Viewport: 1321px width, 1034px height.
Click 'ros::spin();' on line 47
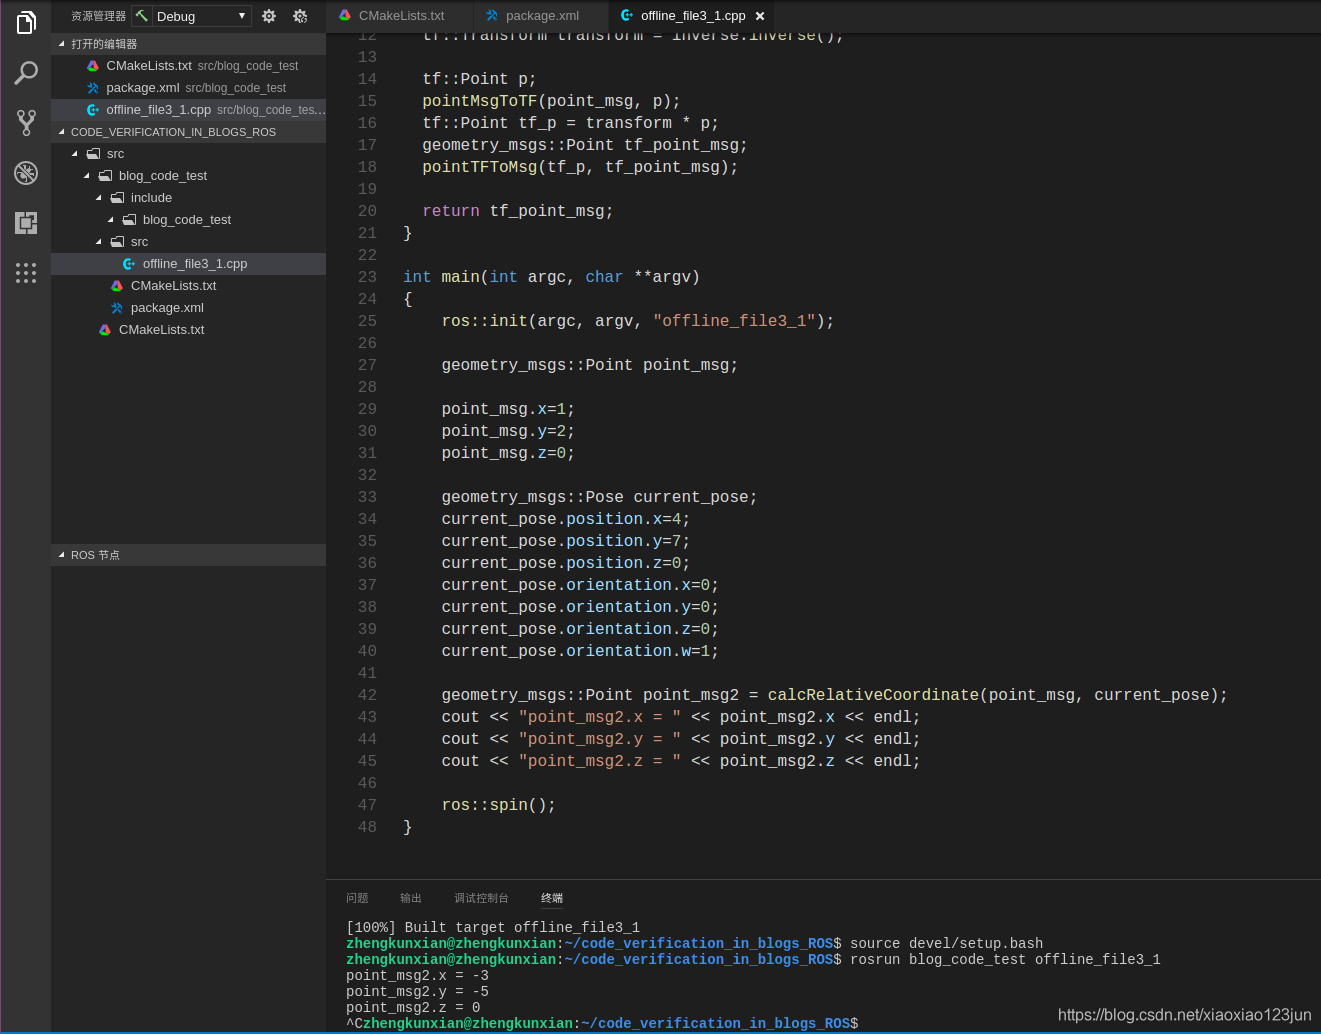[498, 805]
